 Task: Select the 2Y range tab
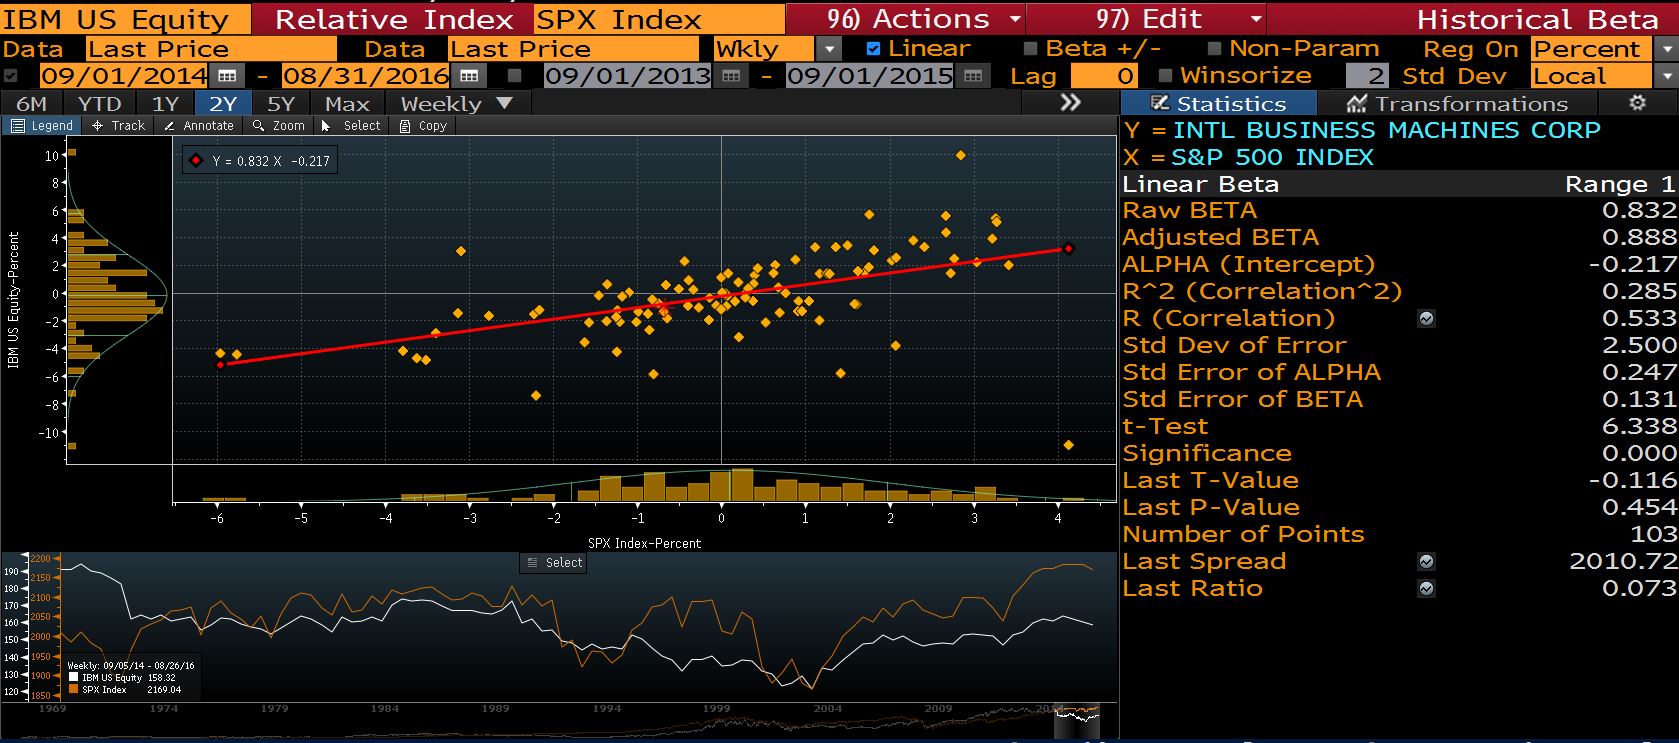[x=223, y=103]
